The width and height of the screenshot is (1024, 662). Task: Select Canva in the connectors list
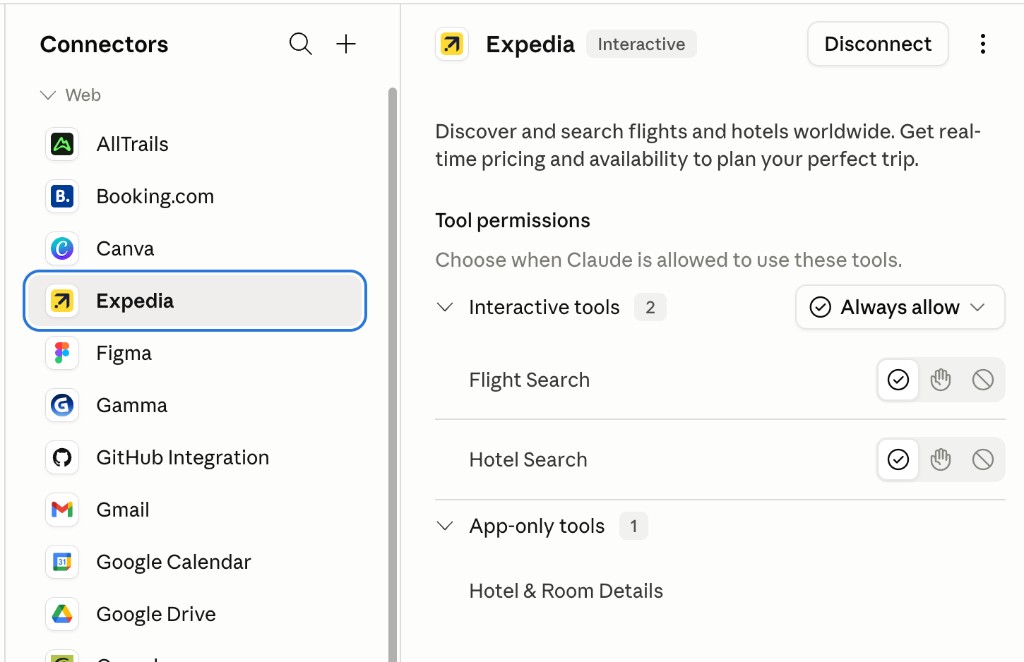(195, 248)
